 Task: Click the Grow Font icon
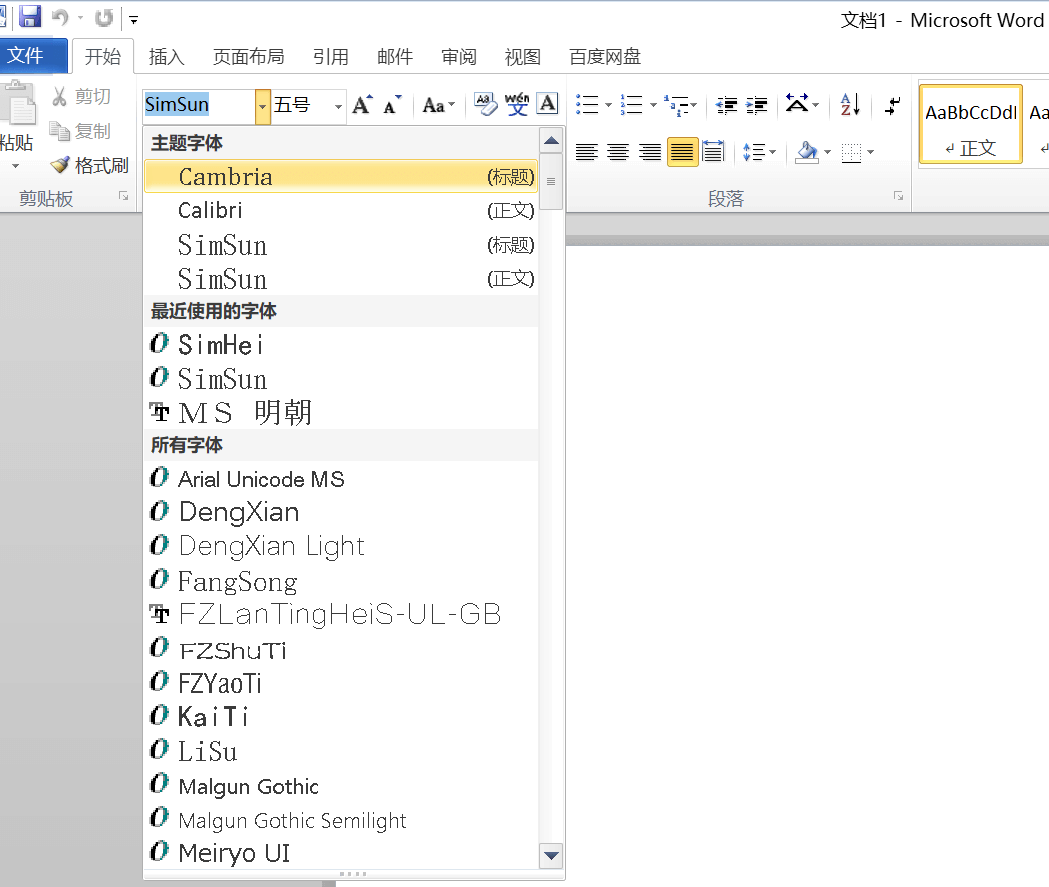tap(362, 105)
